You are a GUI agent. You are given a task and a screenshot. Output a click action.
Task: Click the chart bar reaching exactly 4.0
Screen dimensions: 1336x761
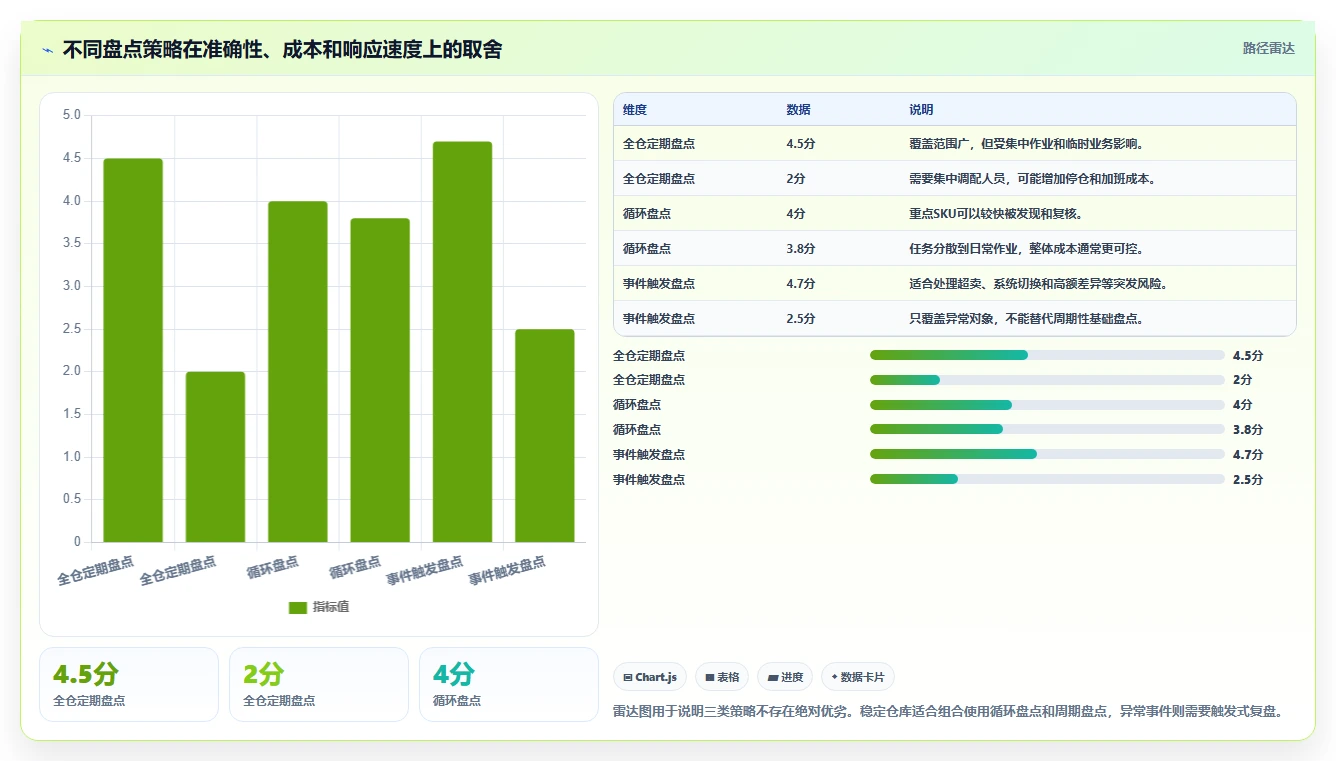coord(298,372)
